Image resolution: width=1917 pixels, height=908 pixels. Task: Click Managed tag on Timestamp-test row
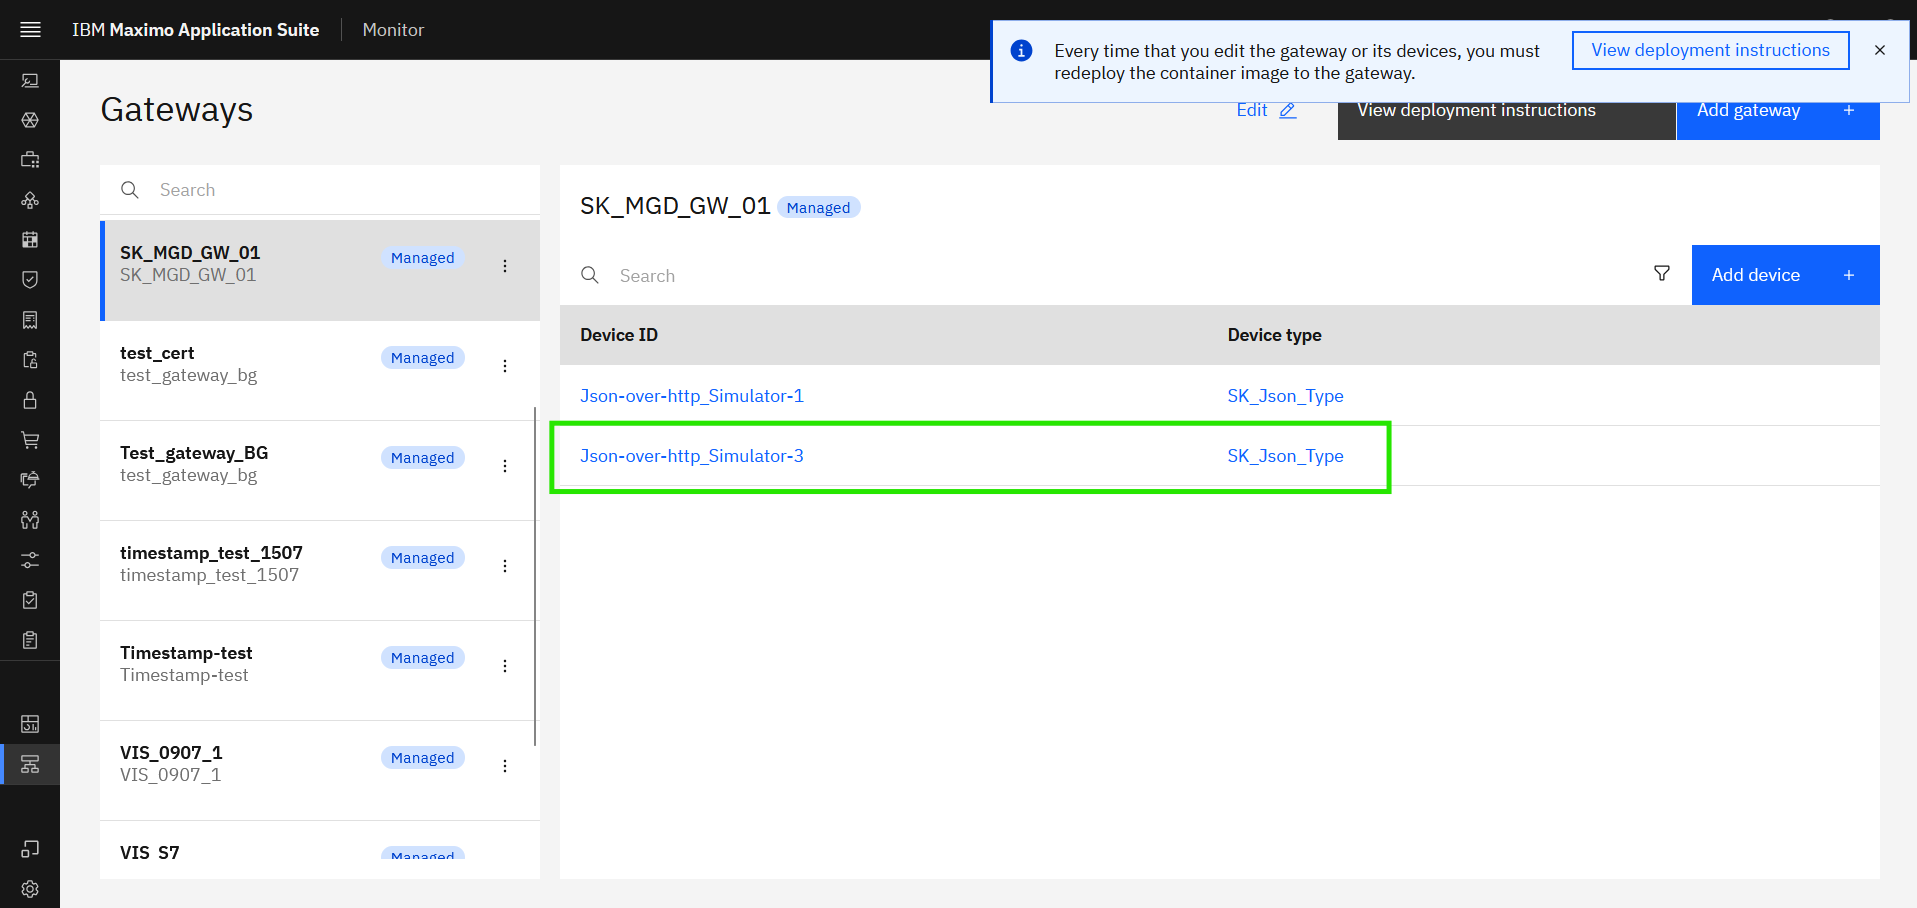[x=422, y=658]
